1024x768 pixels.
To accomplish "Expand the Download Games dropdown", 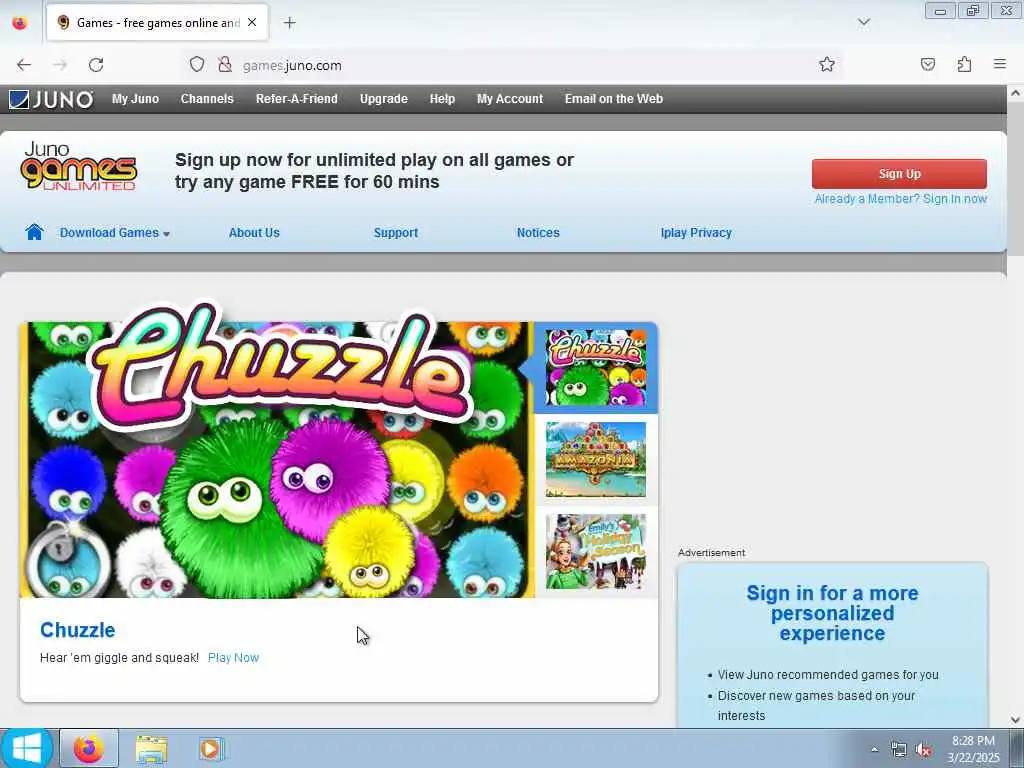I will pos(115,232).
